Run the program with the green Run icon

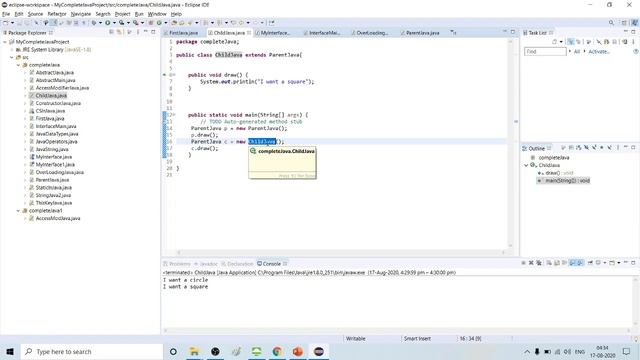click(108, 23)
